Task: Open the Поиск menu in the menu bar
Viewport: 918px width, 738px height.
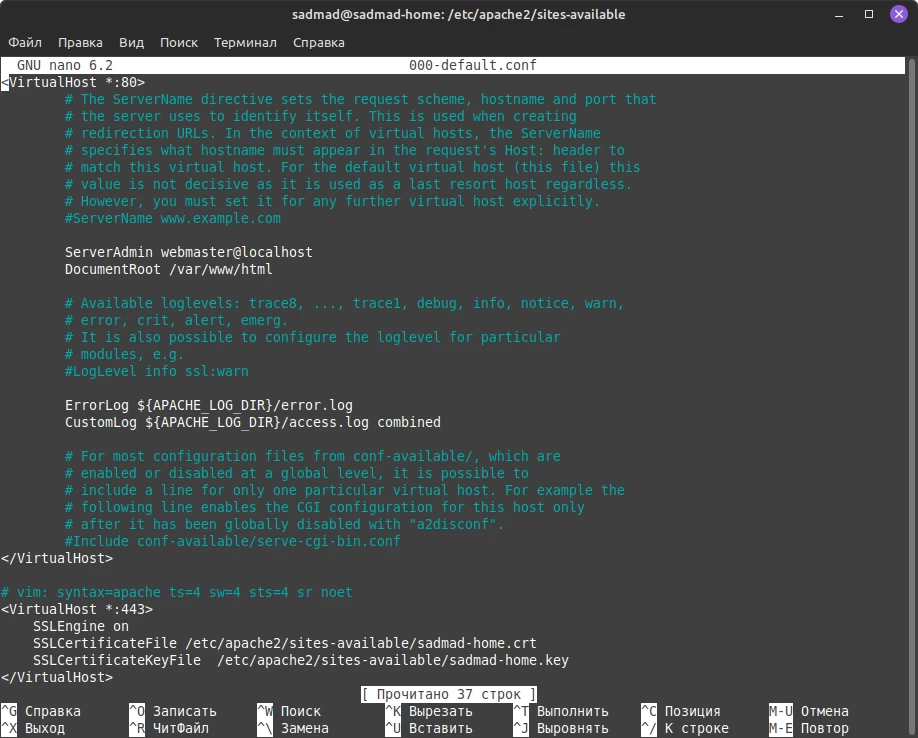Action: (x=178, y=43)
